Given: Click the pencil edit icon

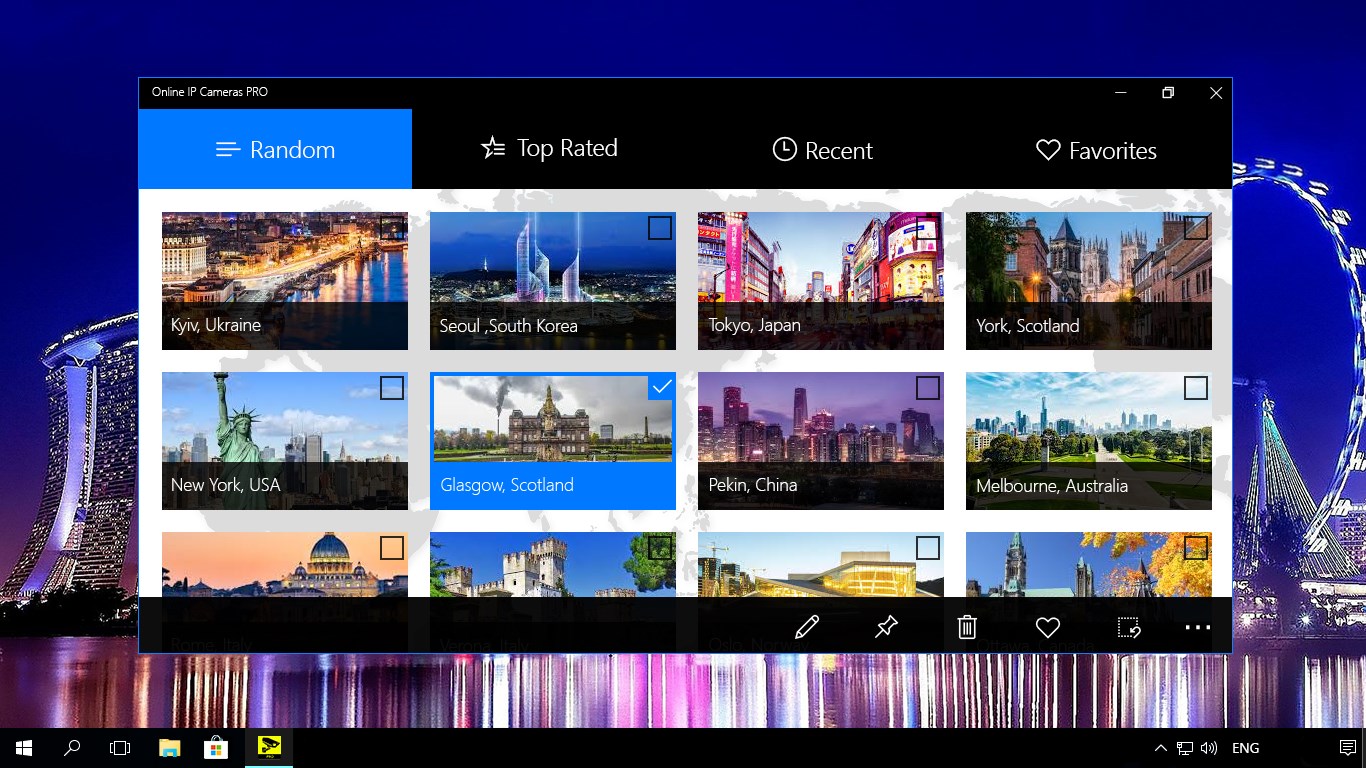Looking at the screenshot, I should click(807, 627).
